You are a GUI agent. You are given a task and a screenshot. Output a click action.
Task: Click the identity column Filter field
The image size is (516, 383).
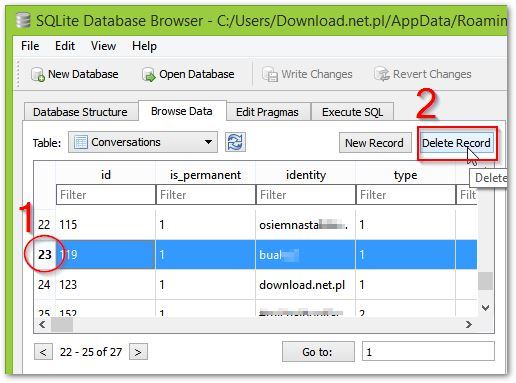(x=305, y=195)
